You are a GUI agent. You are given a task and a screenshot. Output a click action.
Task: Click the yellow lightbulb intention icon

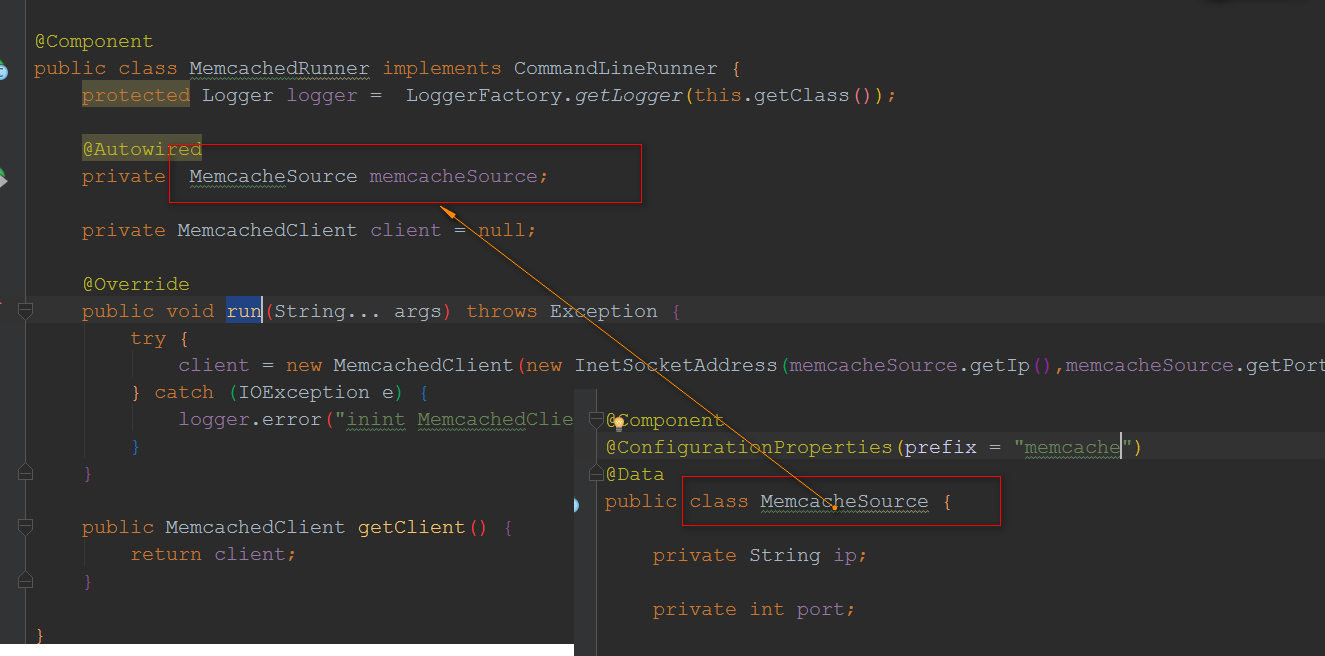(x=619, y=421)
